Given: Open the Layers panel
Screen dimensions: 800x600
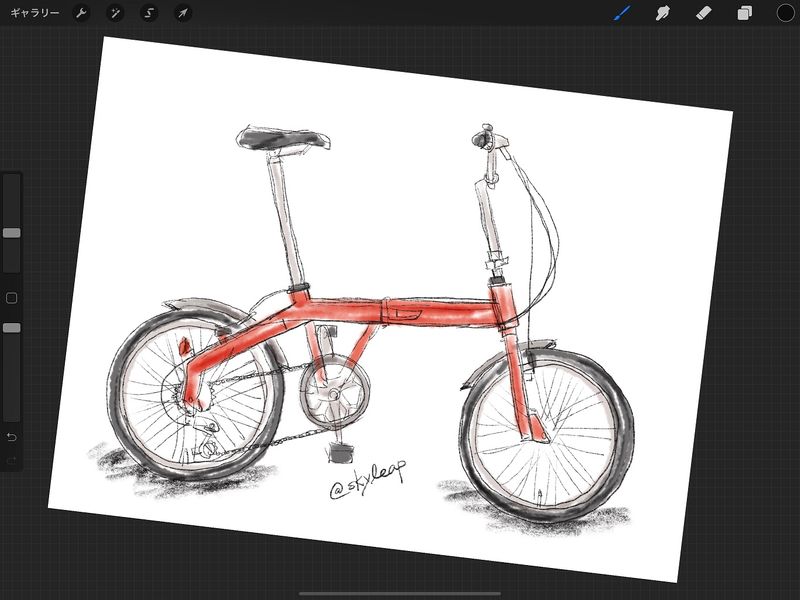Looking at the screenshot, I should tap(744, 14).
